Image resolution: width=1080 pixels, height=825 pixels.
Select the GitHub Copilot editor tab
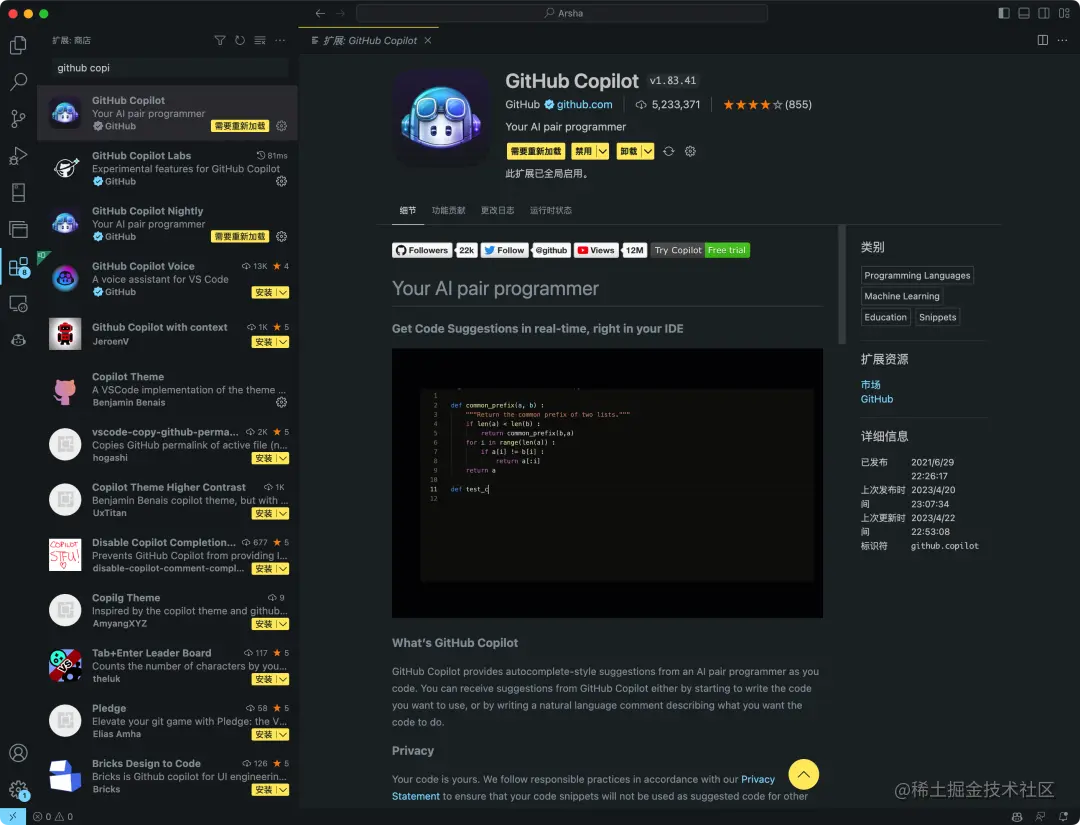tap(368, 41)
